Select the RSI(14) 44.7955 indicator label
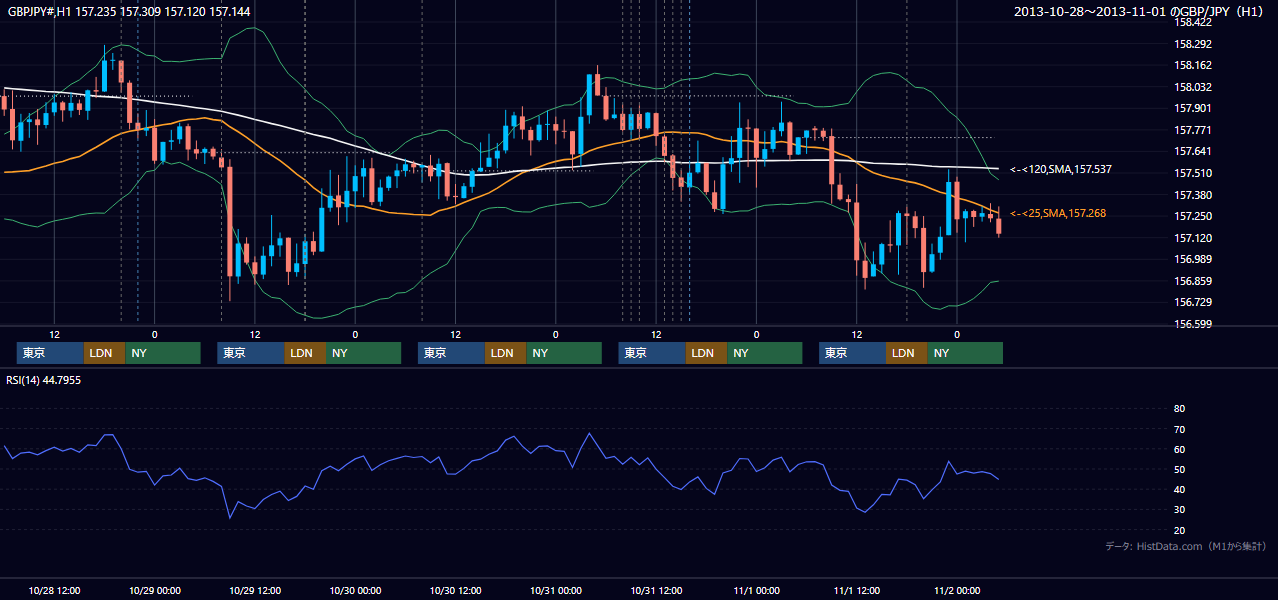Viewport: 1278px width, 600px height. click(43, 381)
